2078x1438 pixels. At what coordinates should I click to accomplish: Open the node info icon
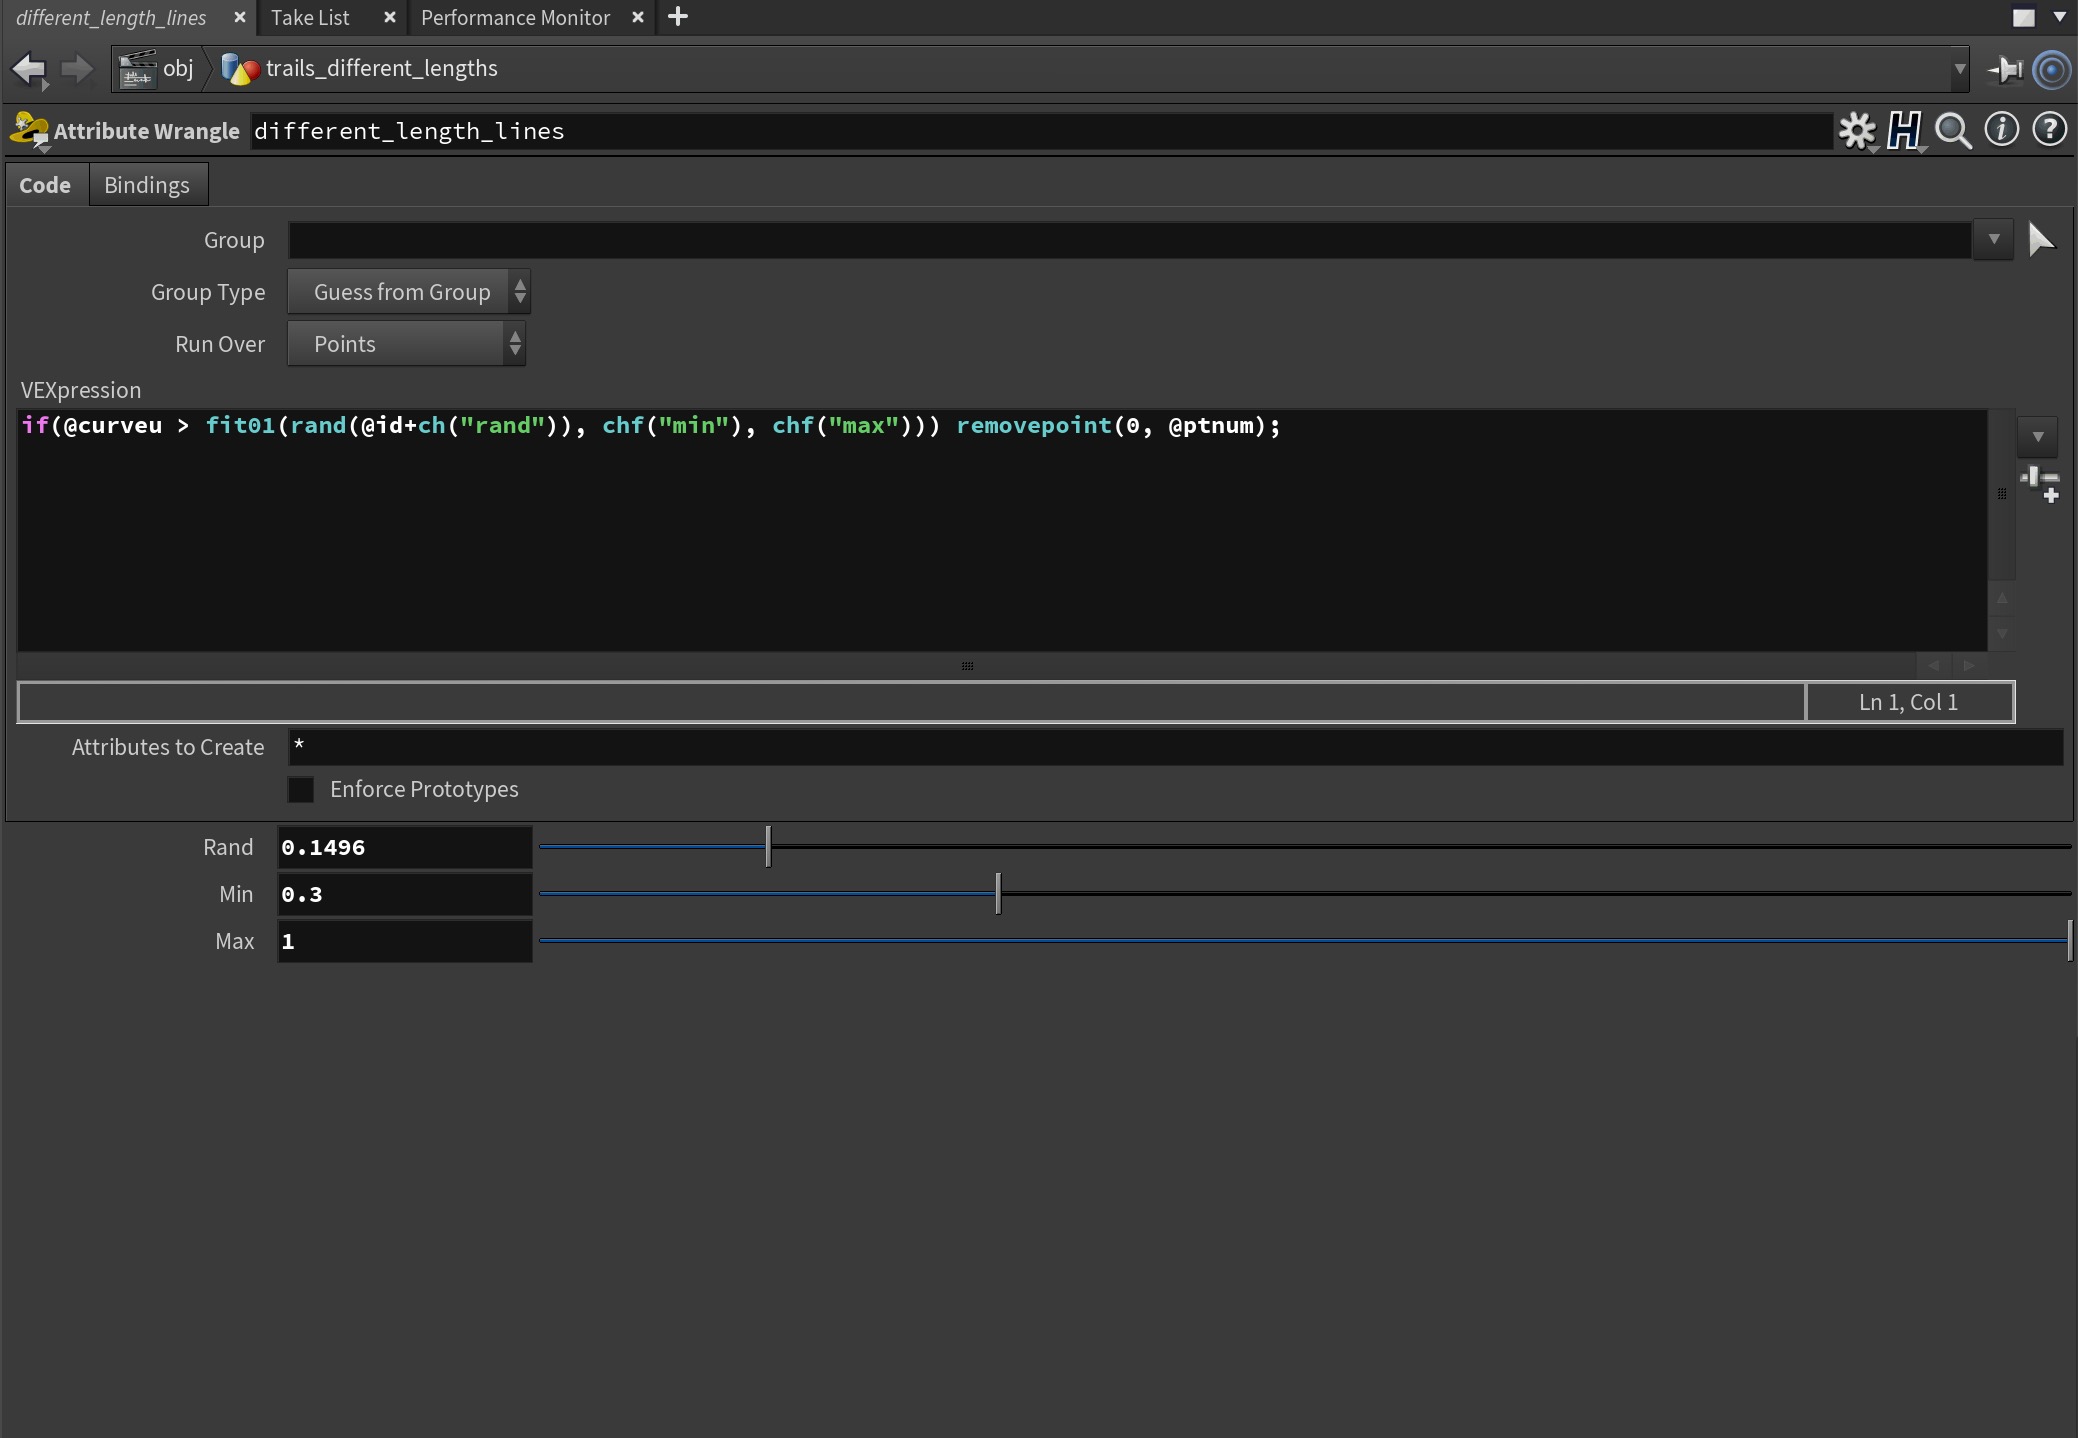[2001, 129]
